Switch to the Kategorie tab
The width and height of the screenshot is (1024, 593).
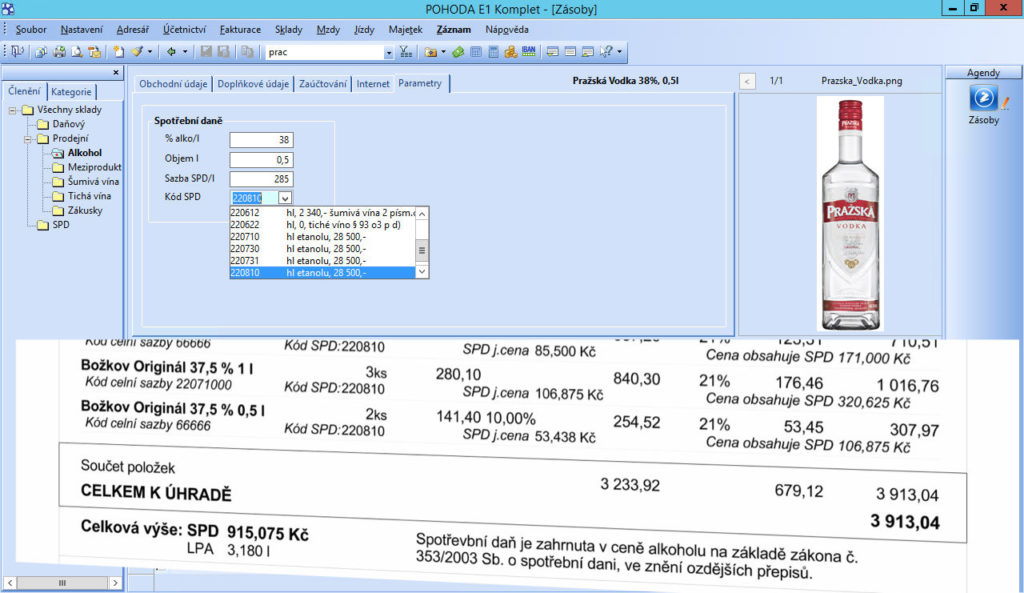[71, 92]
